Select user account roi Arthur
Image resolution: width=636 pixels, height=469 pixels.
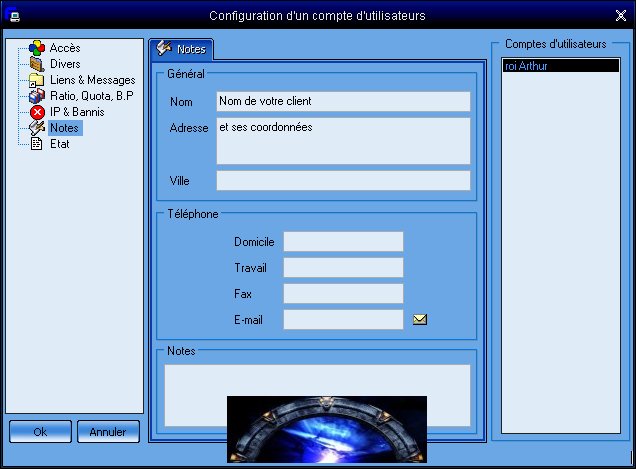(x=561, y=66)
